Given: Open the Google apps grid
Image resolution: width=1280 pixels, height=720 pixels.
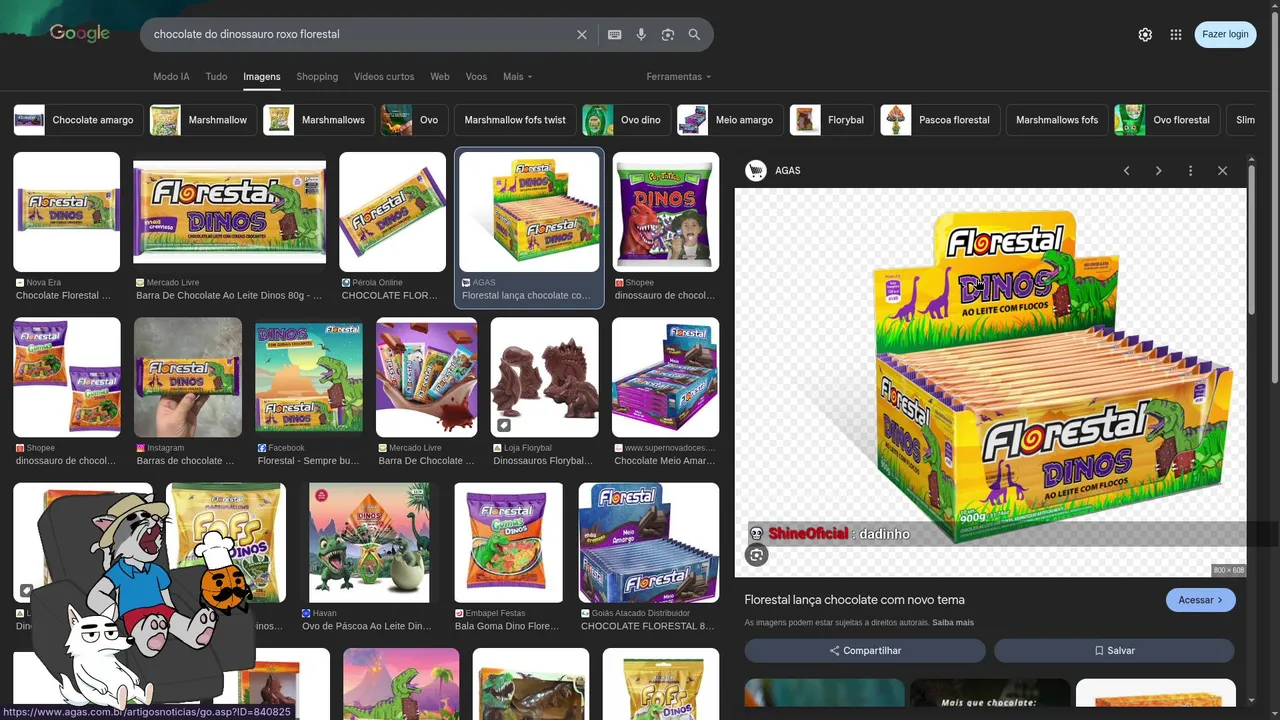Looking at the screenshot, I should click(x=1176, y=34).
